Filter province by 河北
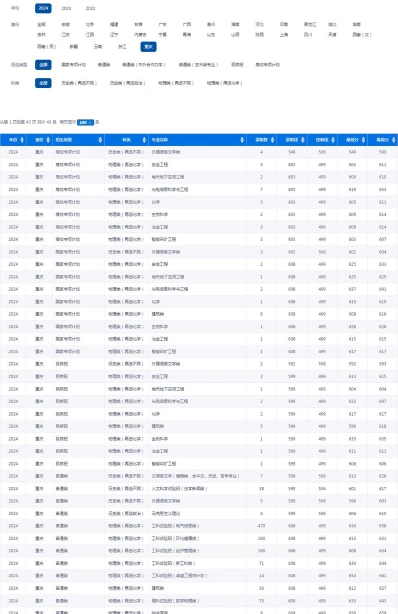This screenshot has height=614, width=398. tap(259, 24)
